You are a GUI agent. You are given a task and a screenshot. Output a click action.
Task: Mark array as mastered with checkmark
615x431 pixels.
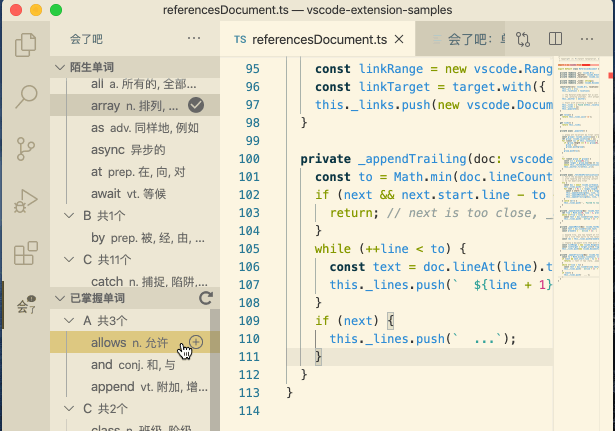pyautogui.click(x=196, y=105)
